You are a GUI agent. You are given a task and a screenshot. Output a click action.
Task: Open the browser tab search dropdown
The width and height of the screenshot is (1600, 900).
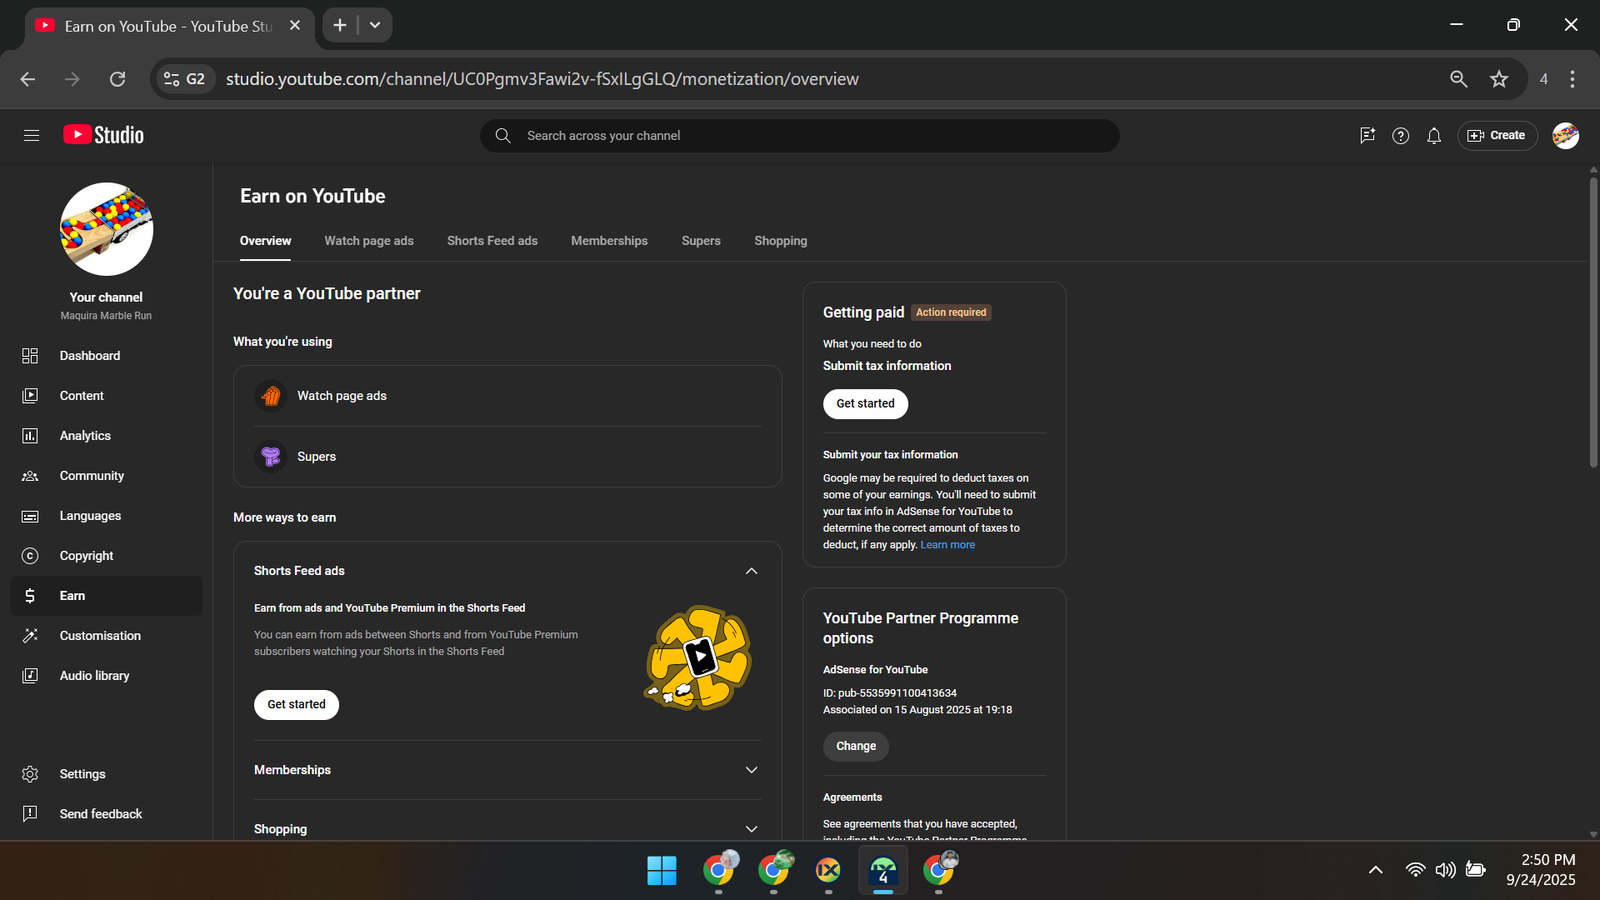point(375,25)
